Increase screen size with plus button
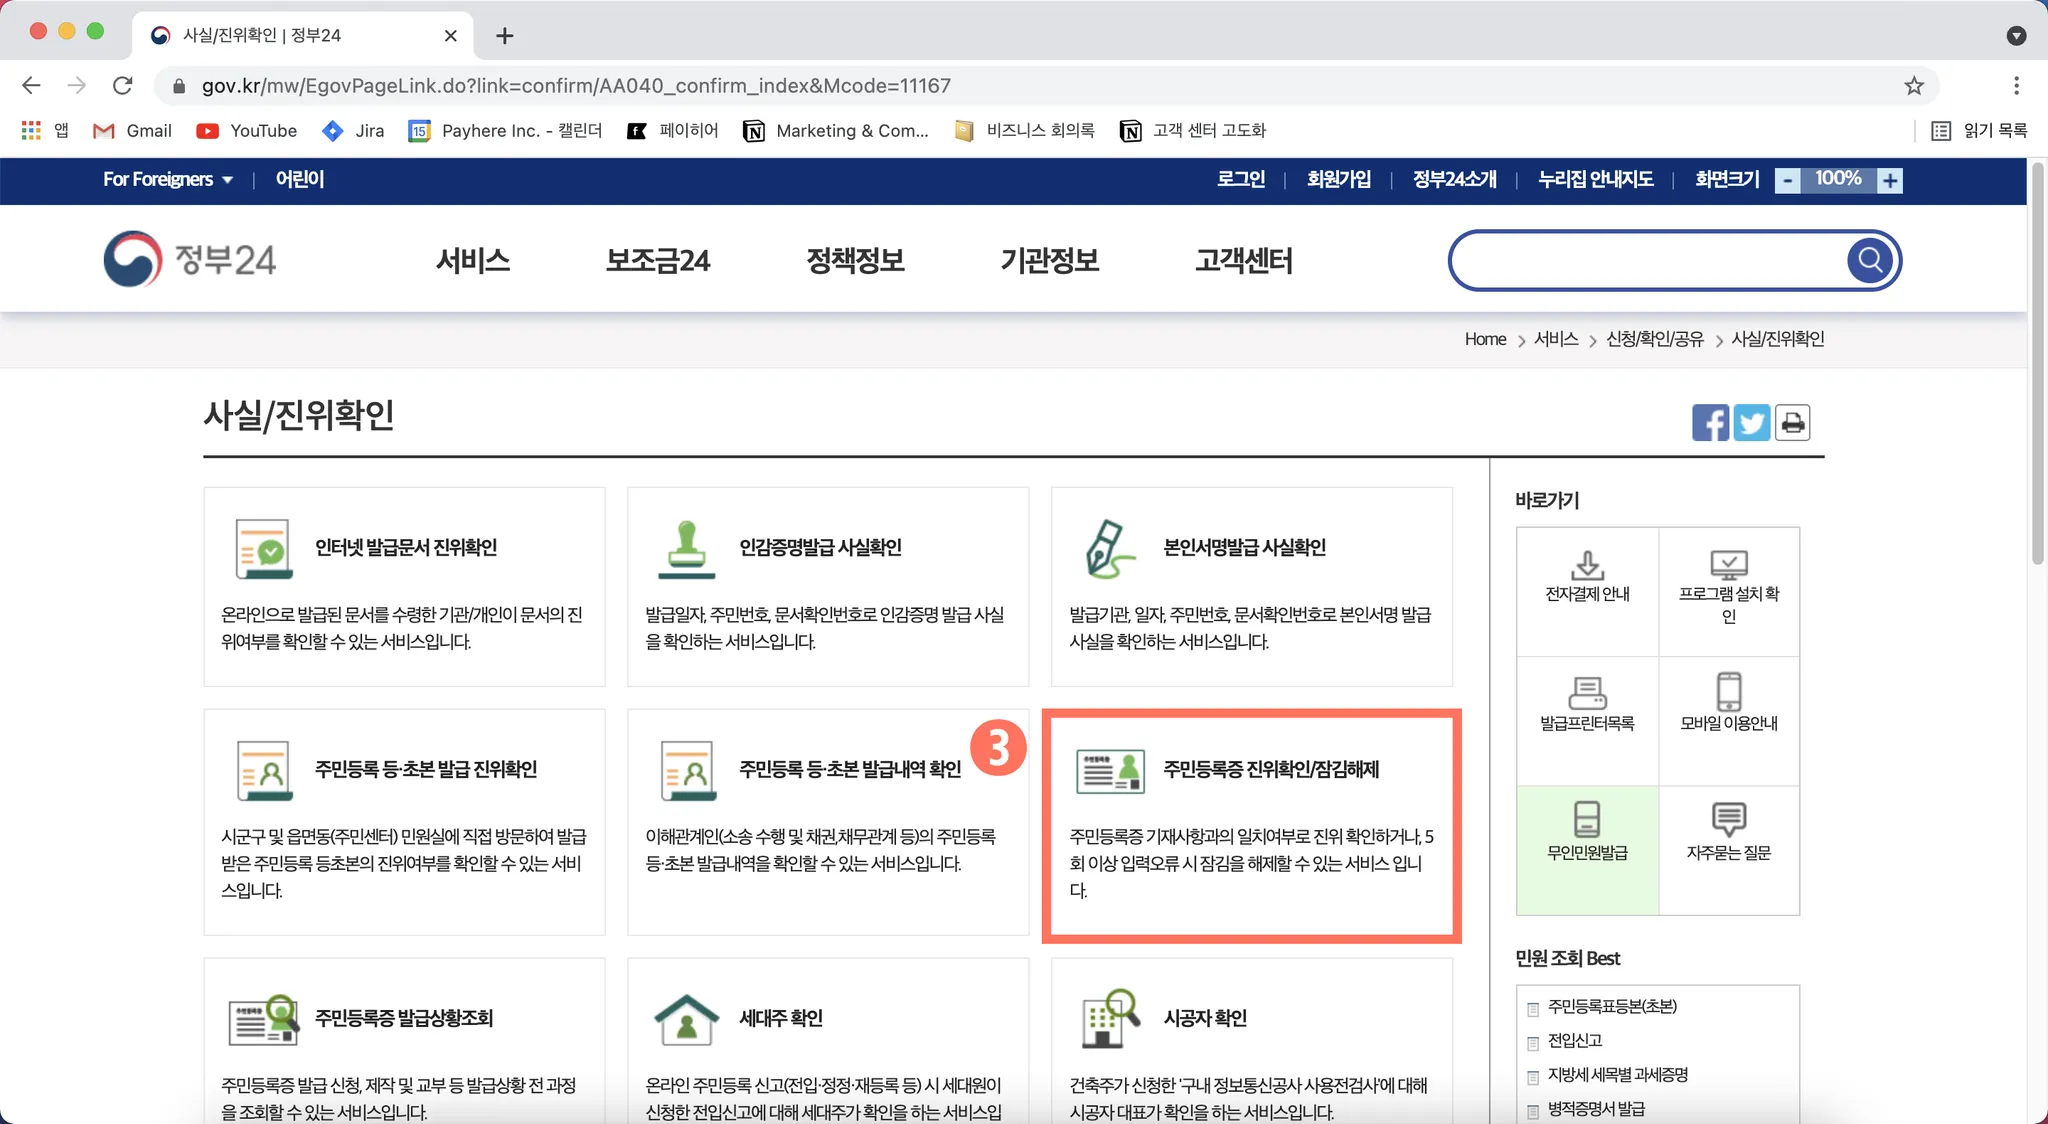2048x1124 pixels. pyautogui.click(x=1889, y=181)
